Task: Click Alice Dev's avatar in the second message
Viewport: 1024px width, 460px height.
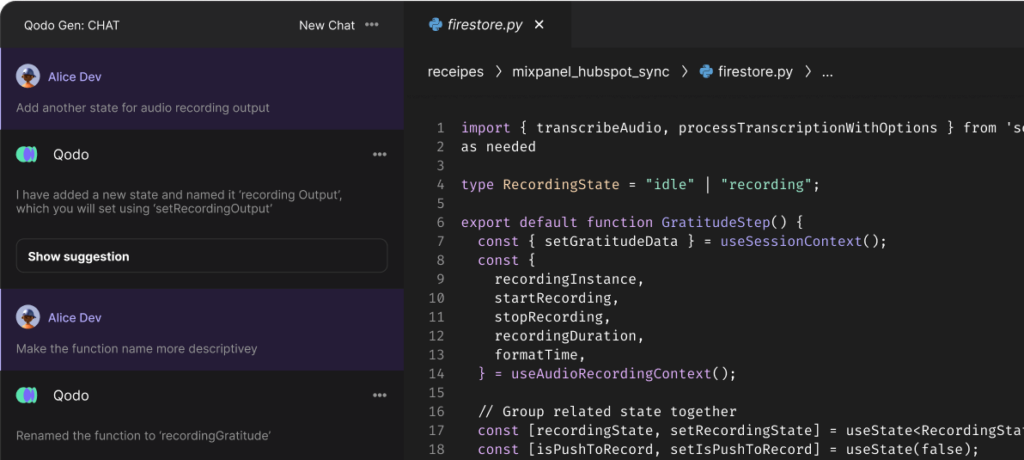Action: click(27, 318)
